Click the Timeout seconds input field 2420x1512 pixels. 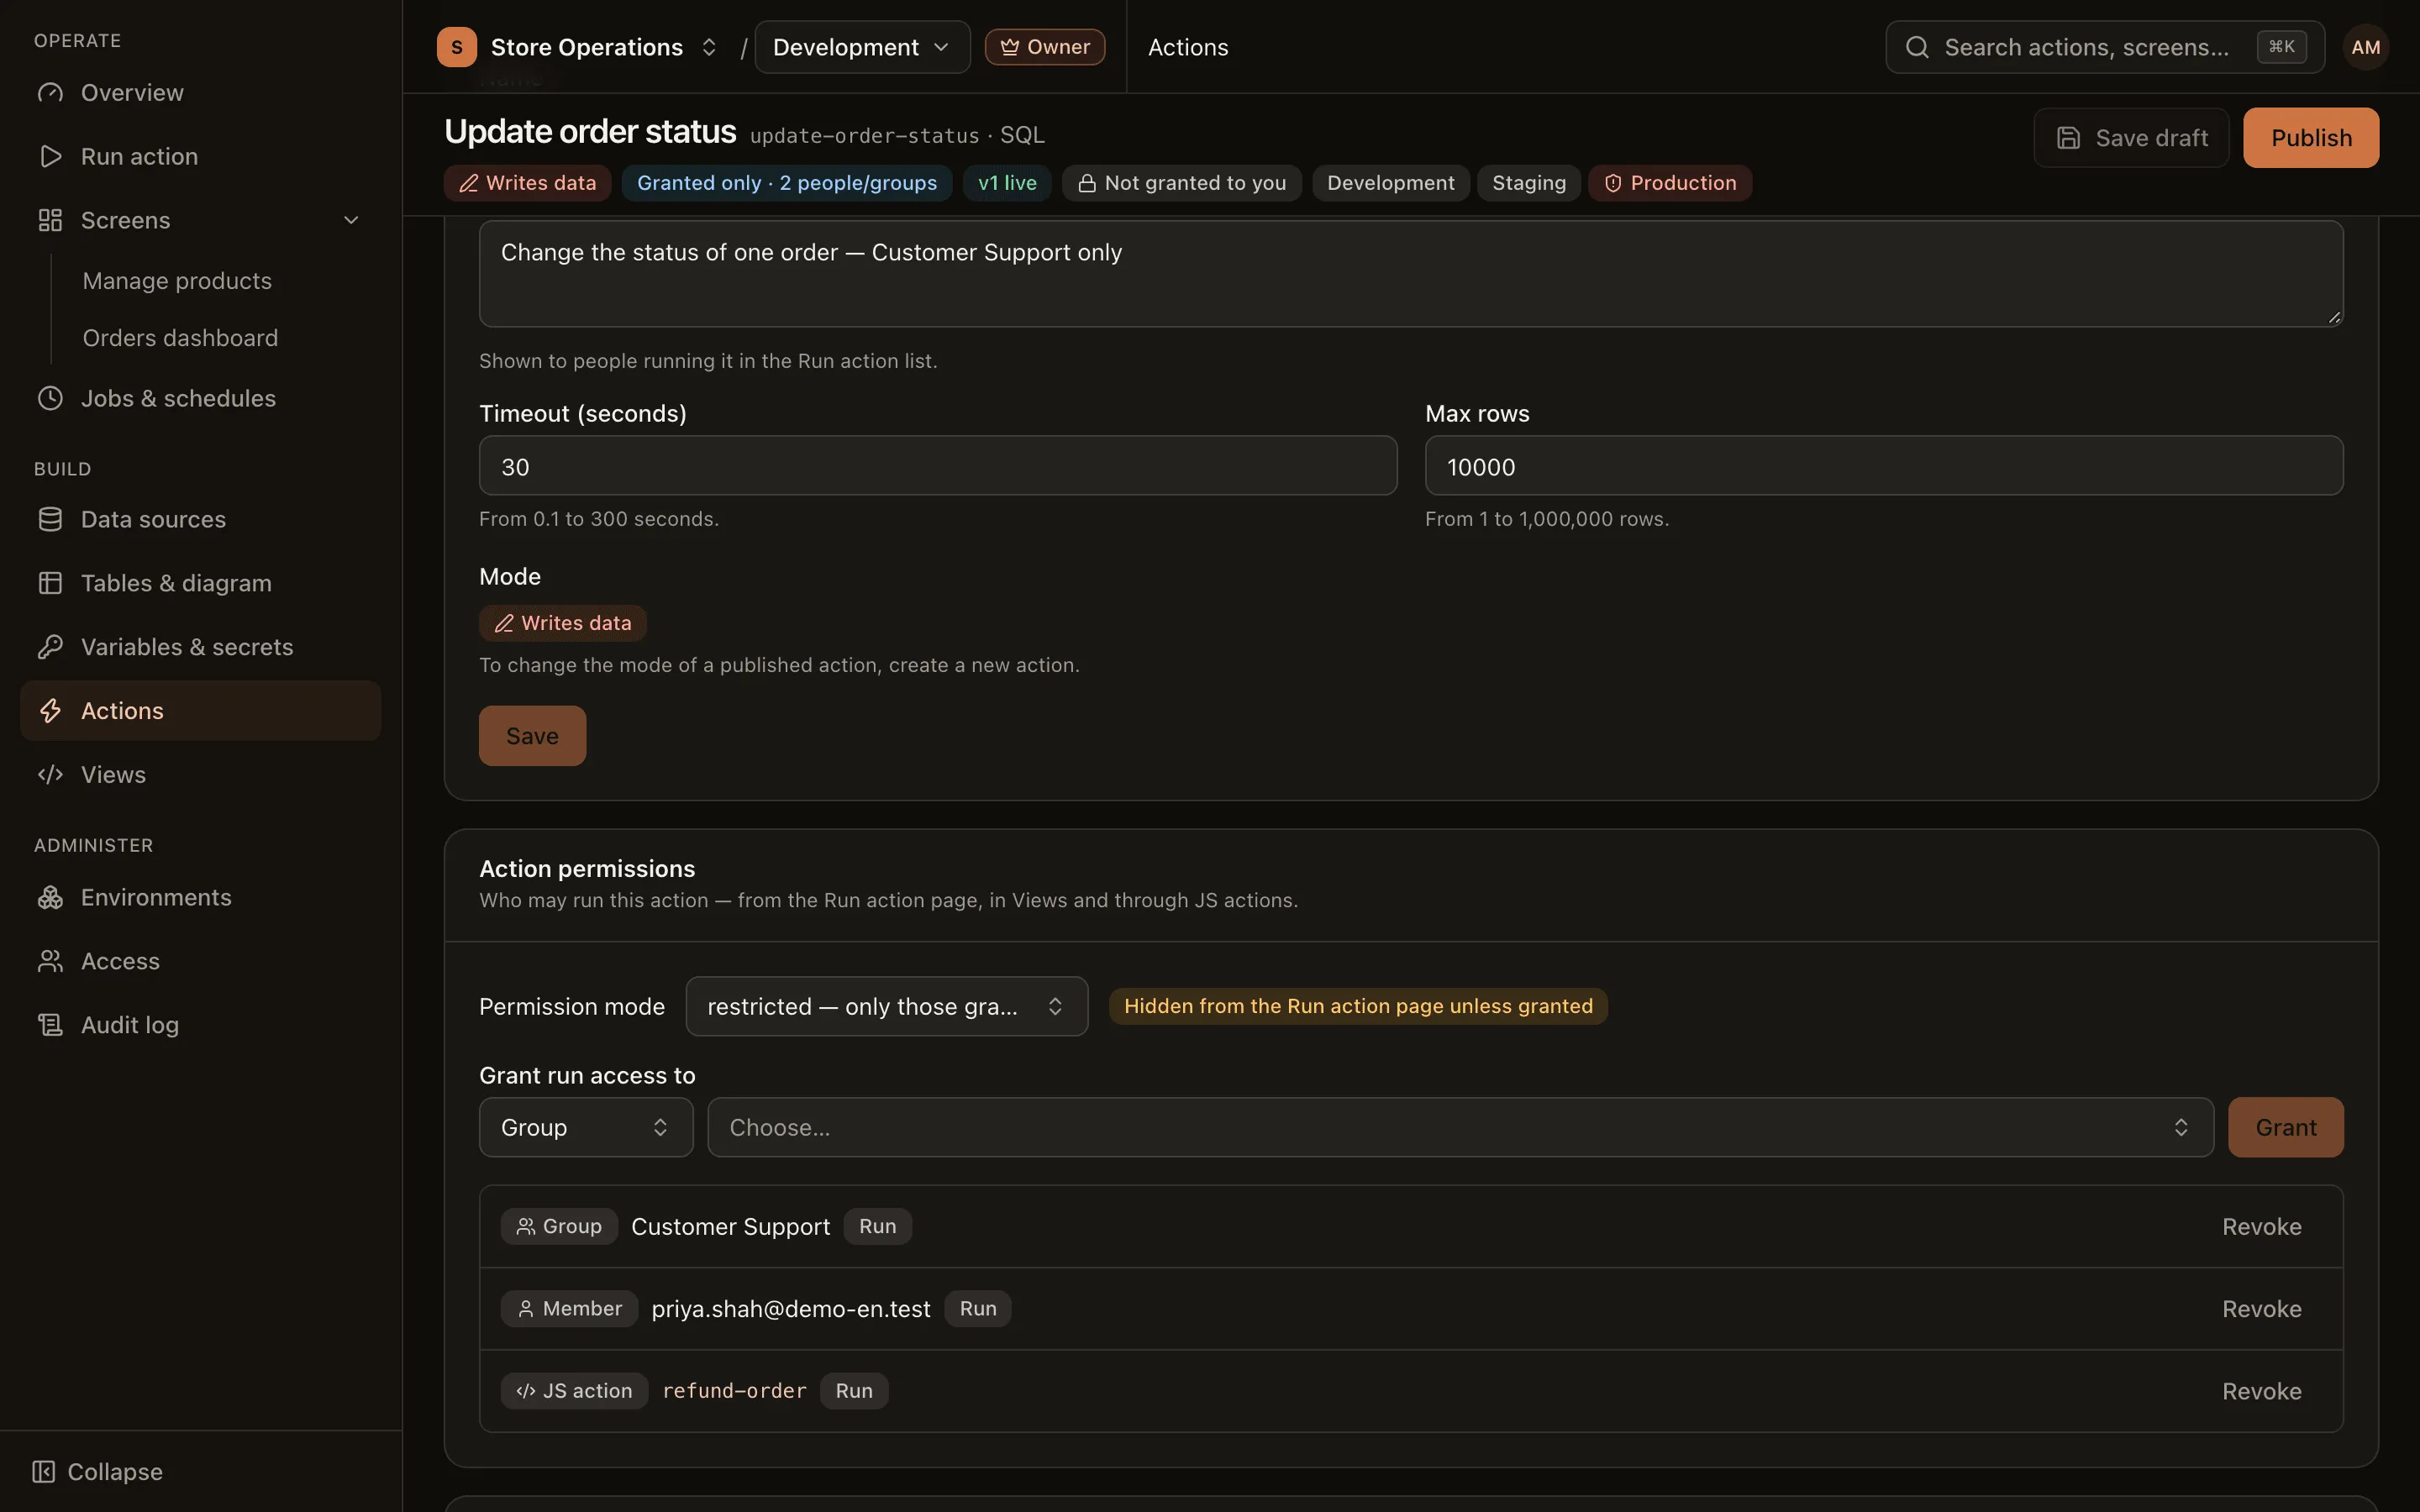coord(937,466)
